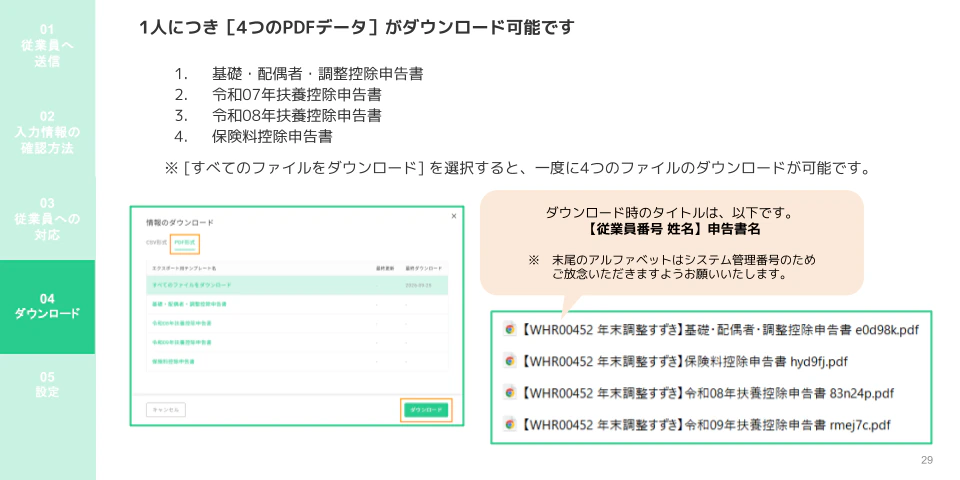
Task: Select 基礎・配偶者・調整控除申告書 row in dialog
Action: click(x=297, y=304)
